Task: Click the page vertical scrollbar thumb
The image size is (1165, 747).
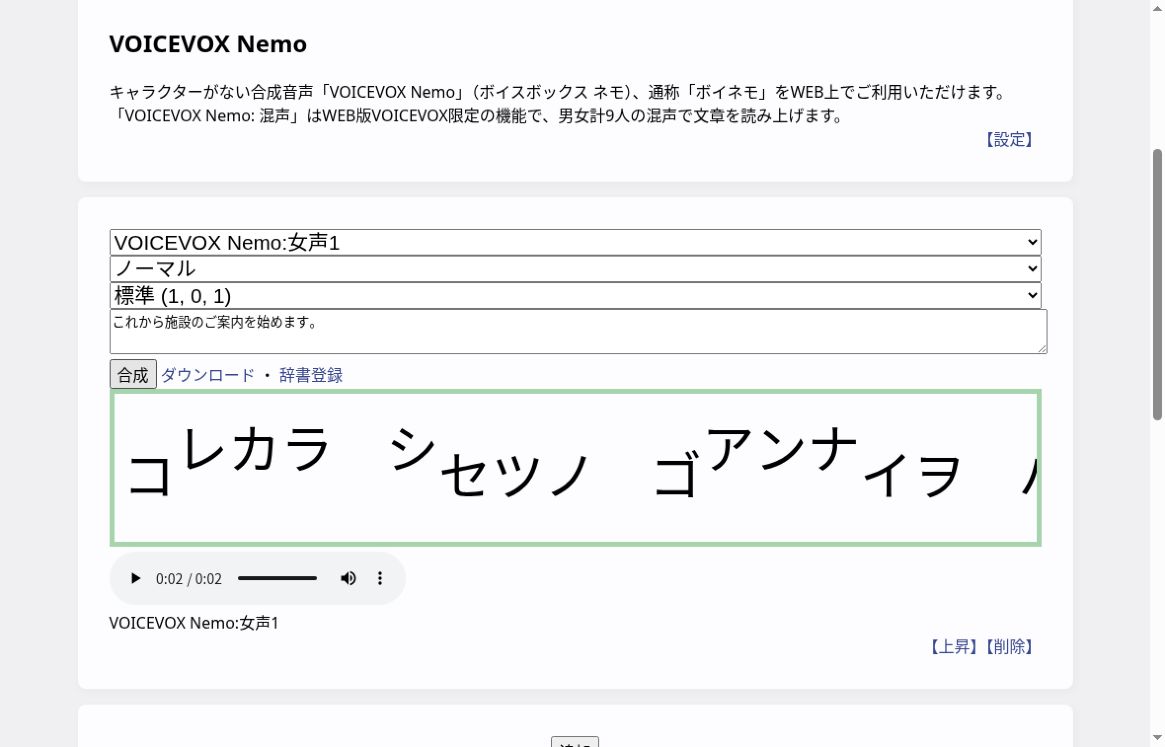Action: tap(1157, 285)
